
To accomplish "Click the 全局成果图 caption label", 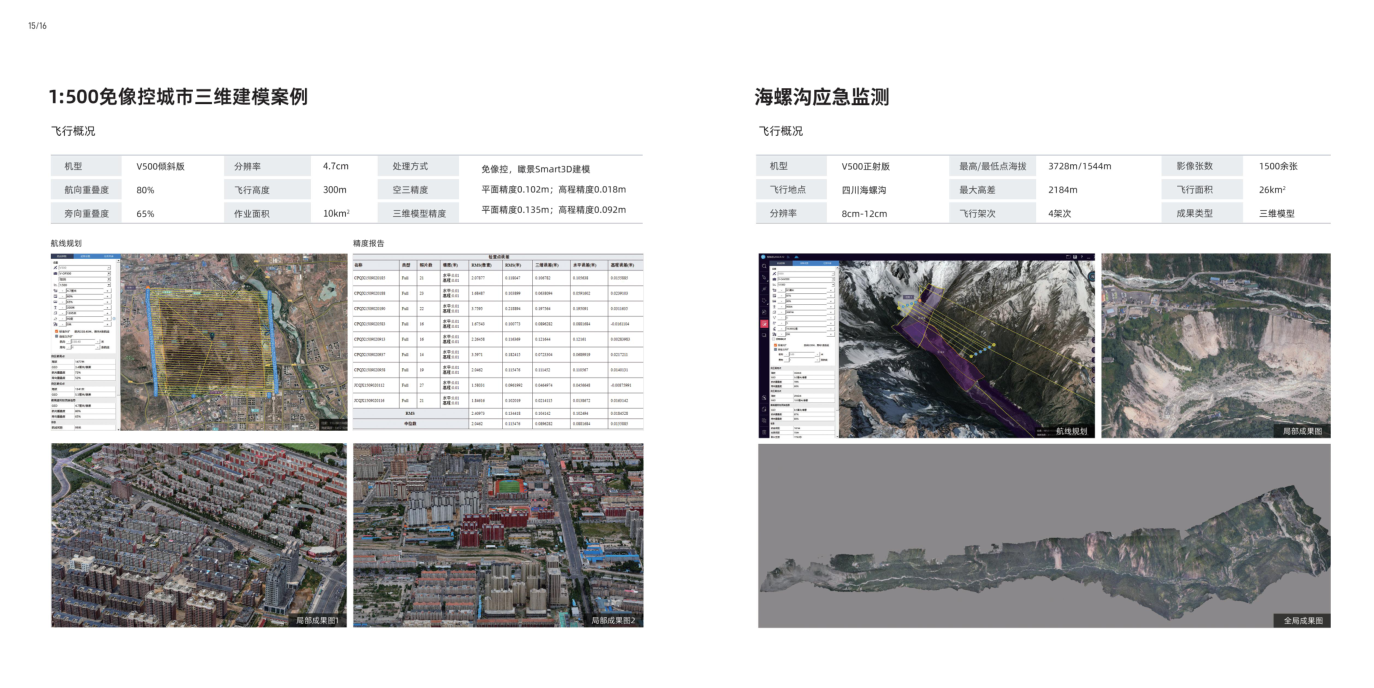I will [x=1303, y=620].
